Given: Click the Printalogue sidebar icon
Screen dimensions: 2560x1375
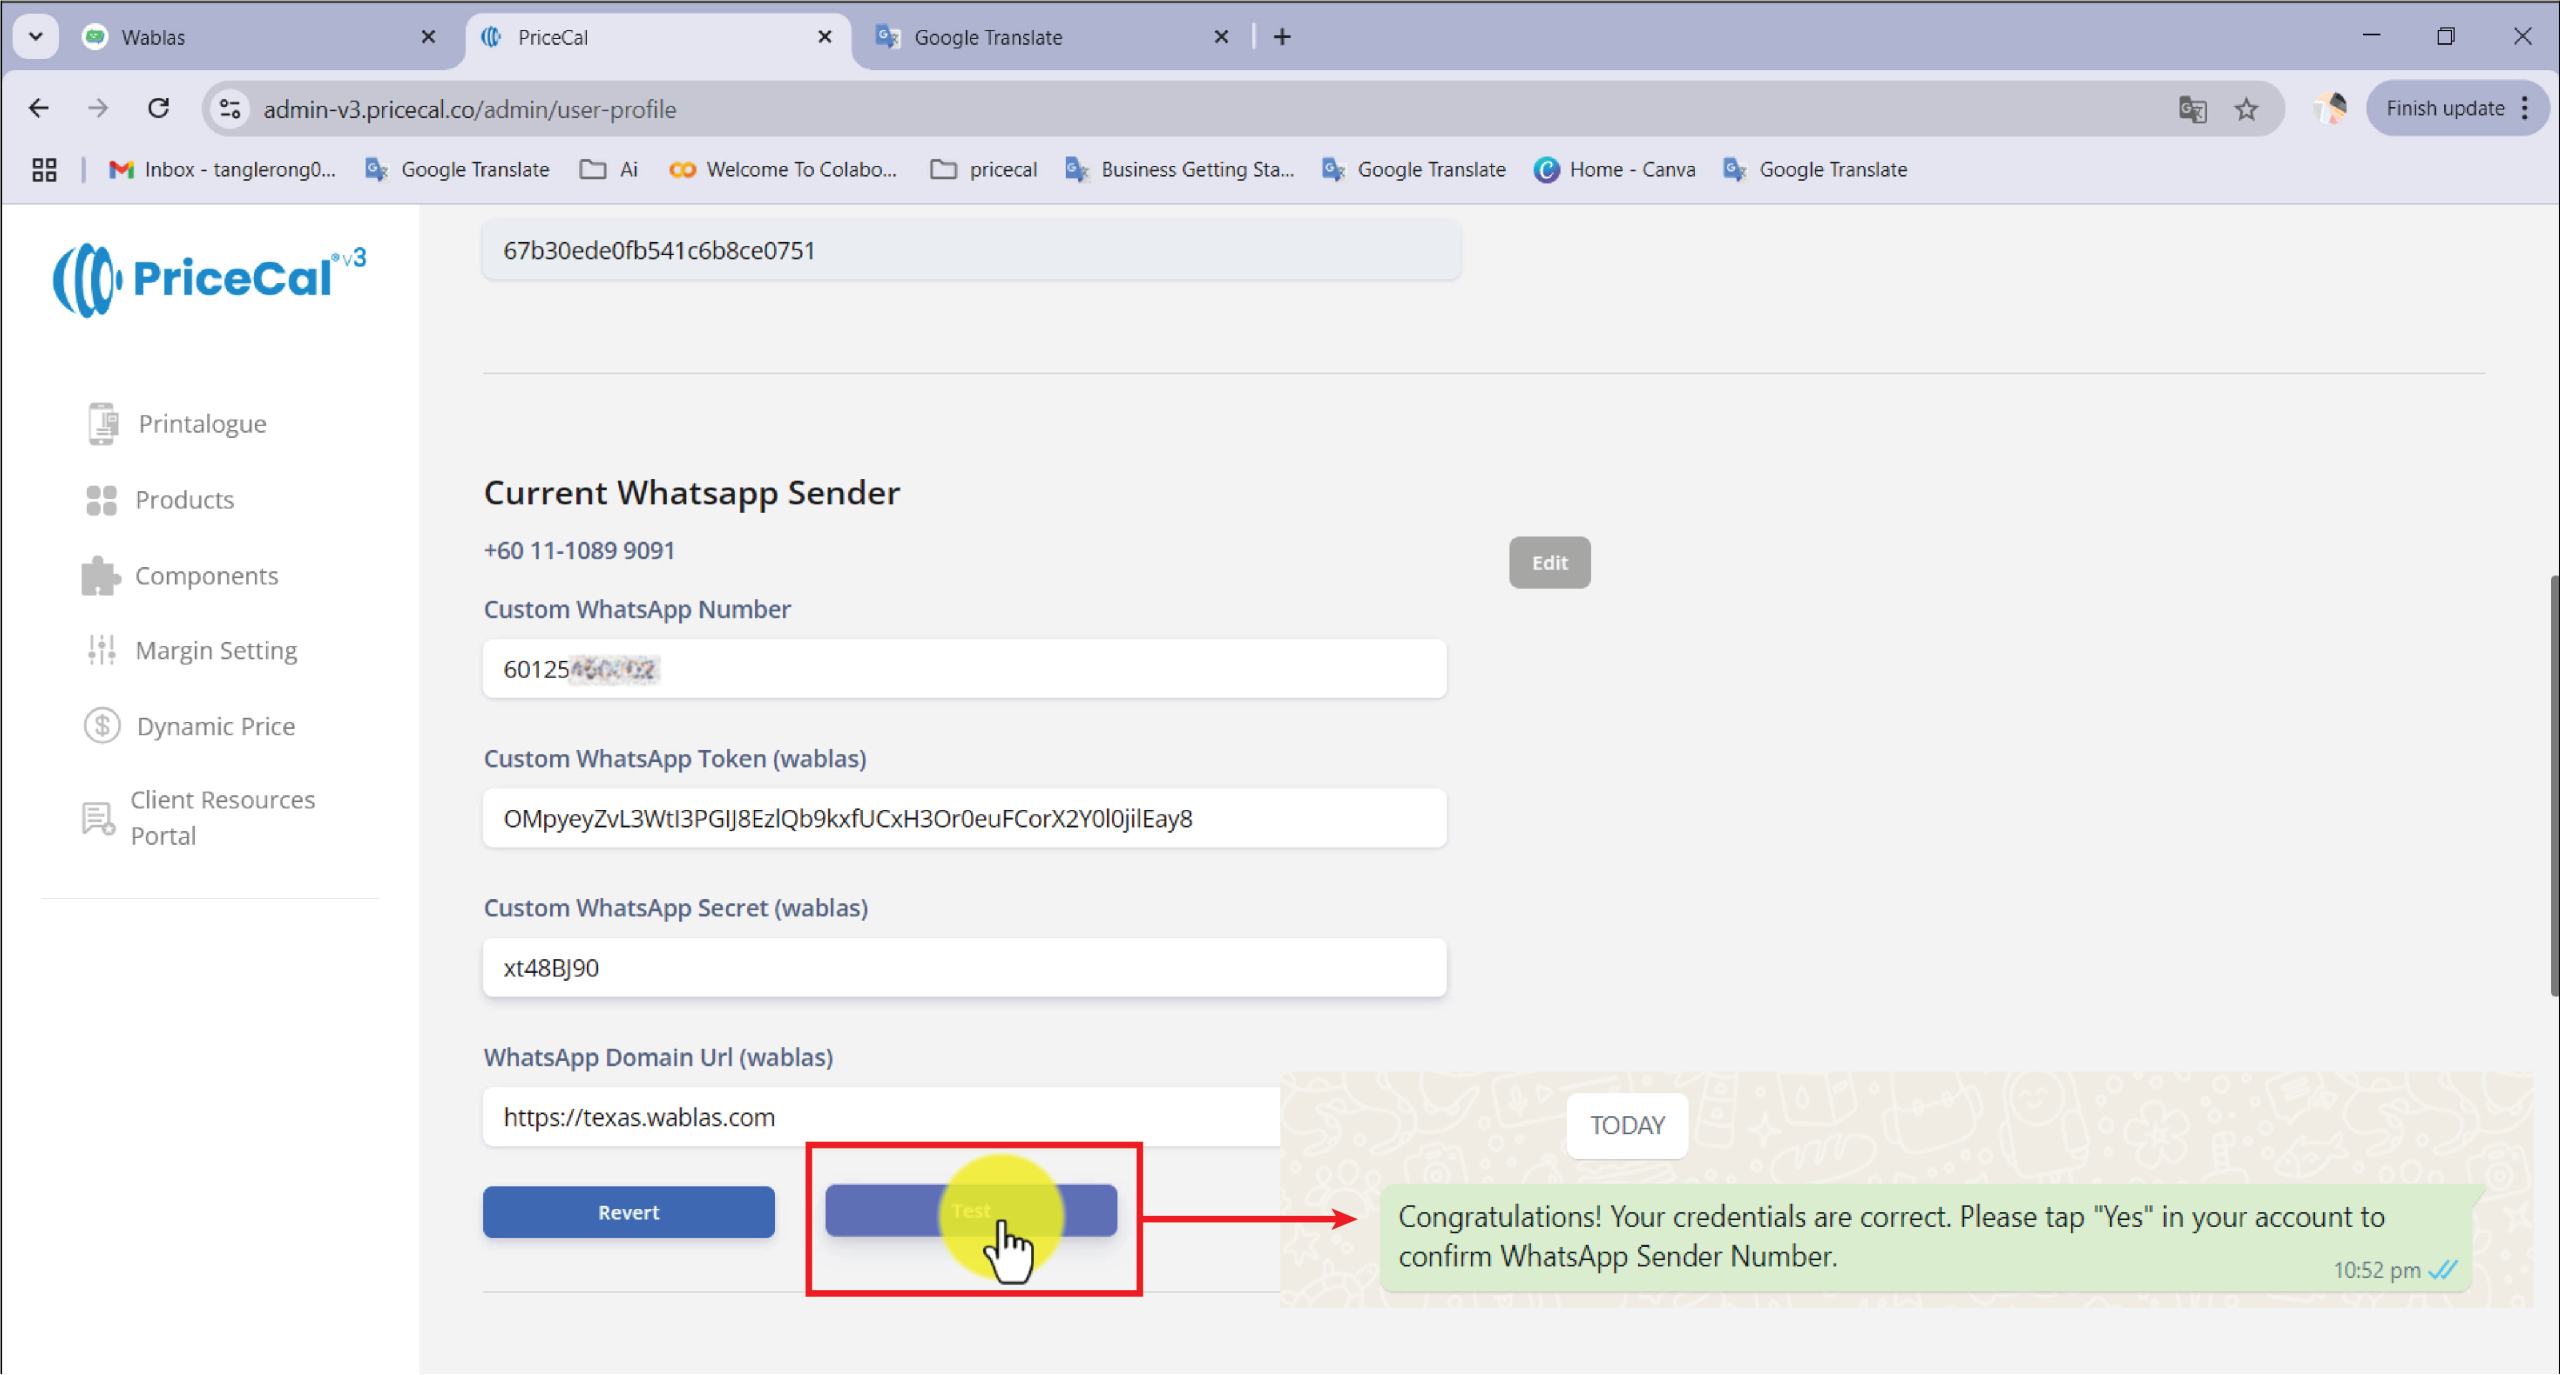Looking at the screenshot, I should click(x=101, y=423).
